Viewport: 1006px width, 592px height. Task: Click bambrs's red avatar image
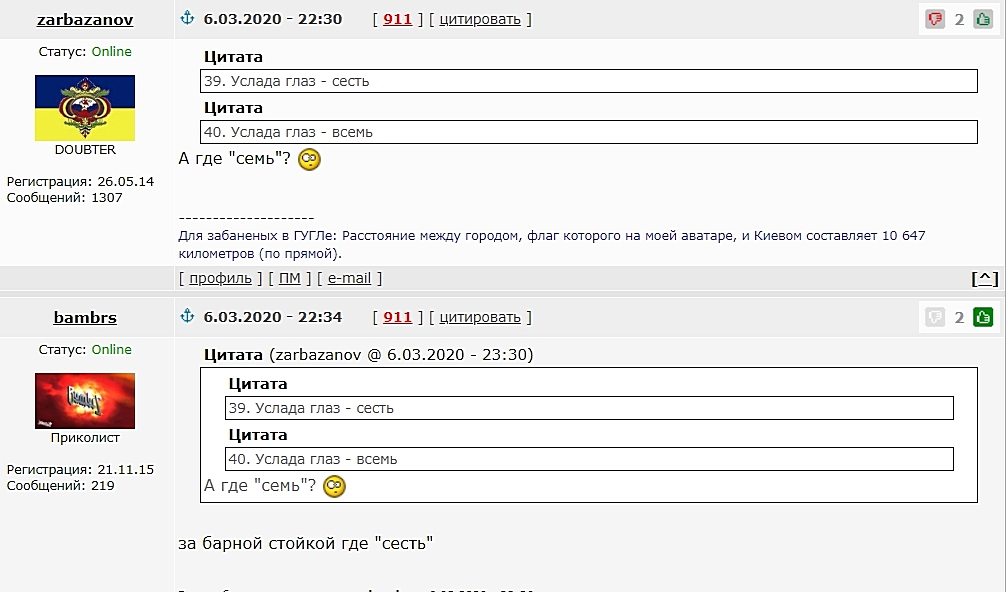(x=85, y=401)
